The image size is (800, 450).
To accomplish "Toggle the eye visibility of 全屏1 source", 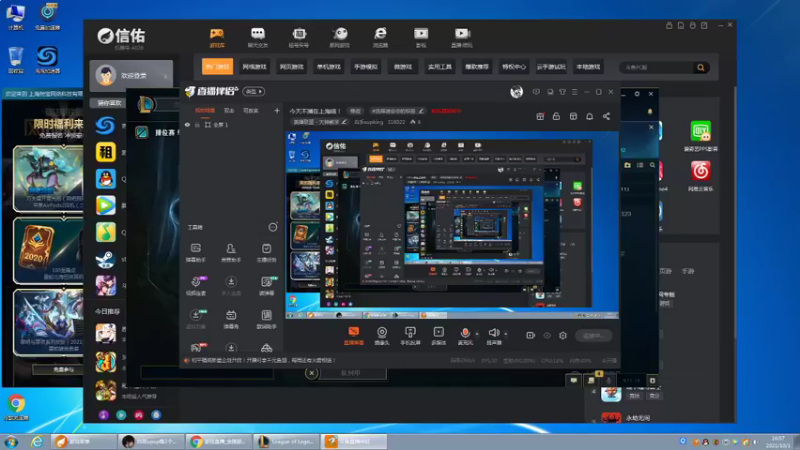I will tap(187, 124).
